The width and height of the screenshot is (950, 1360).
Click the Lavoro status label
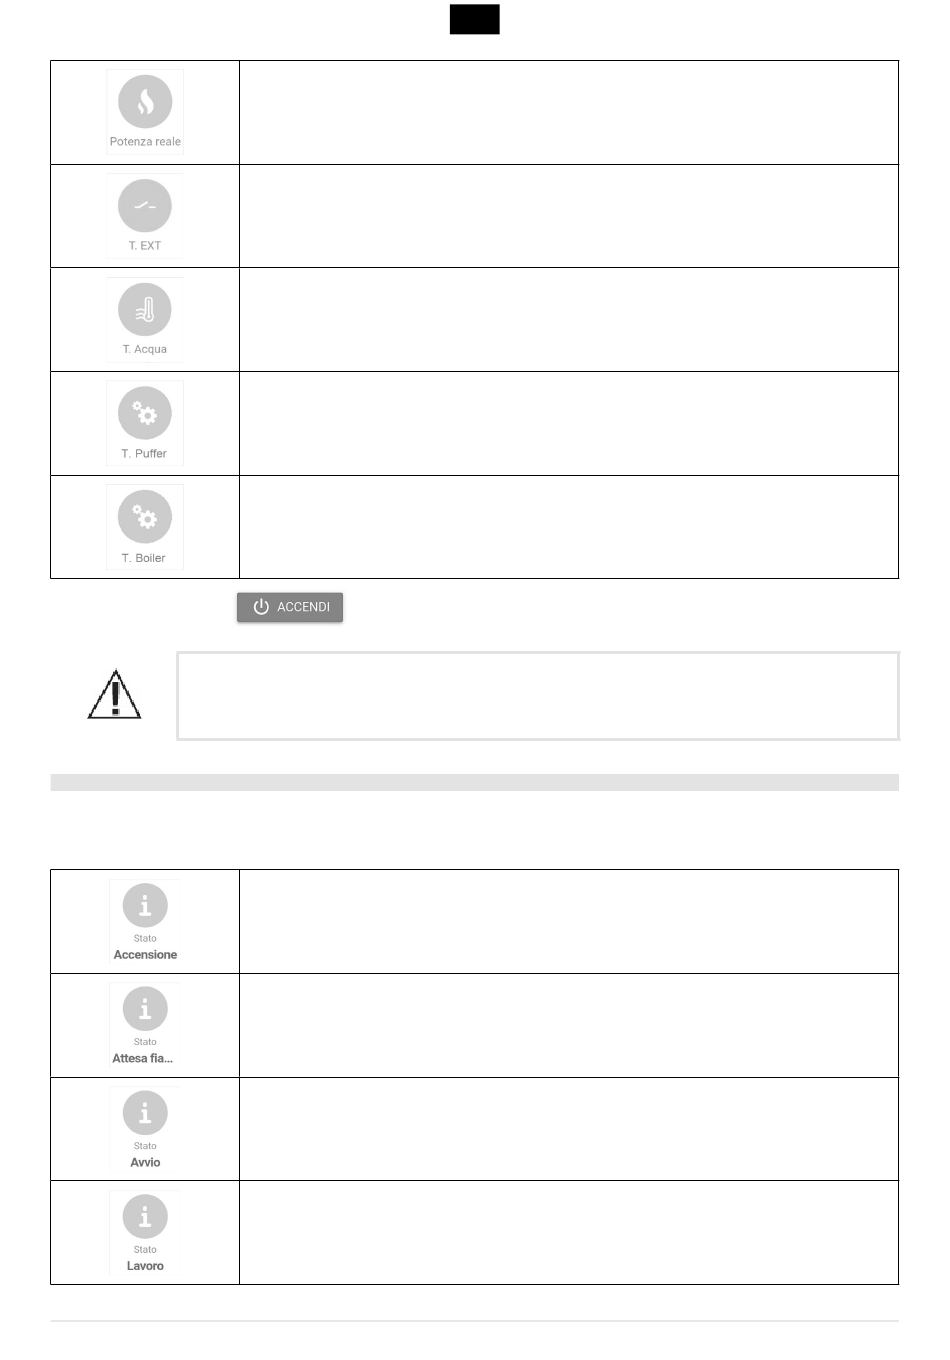pos(145,1266)
